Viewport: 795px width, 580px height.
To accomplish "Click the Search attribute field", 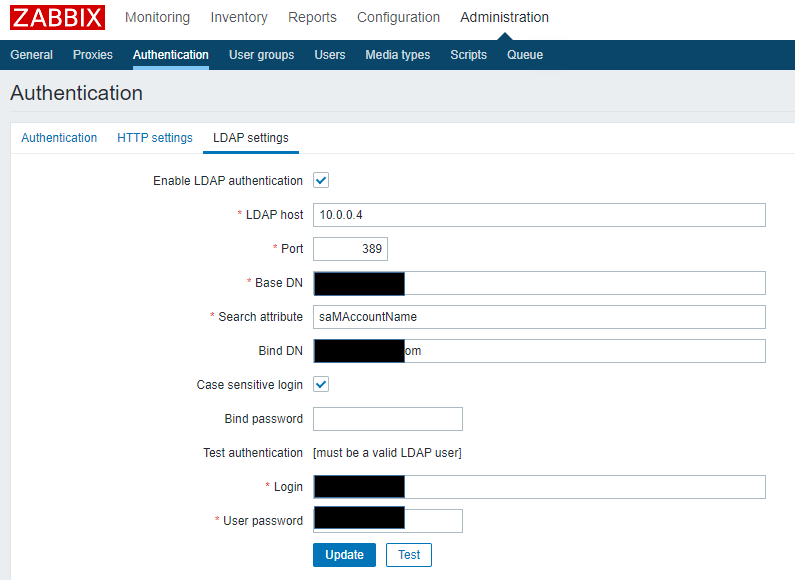I will [x=539, y=317].
